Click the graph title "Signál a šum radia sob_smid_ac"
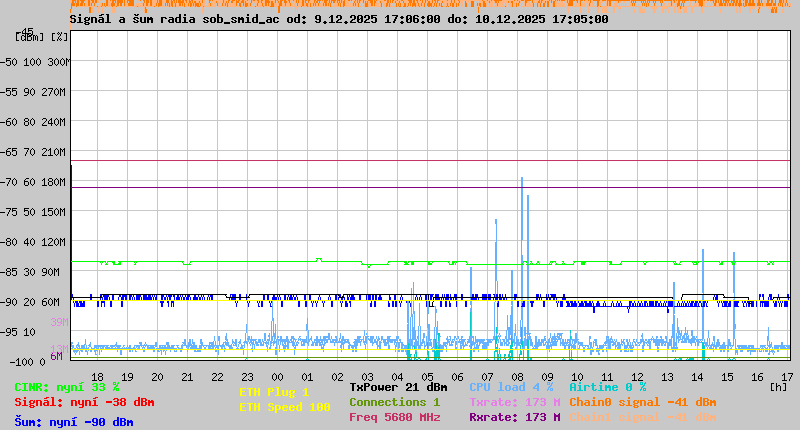This screenshot has width=800, height=430. [x=174, y=19]
